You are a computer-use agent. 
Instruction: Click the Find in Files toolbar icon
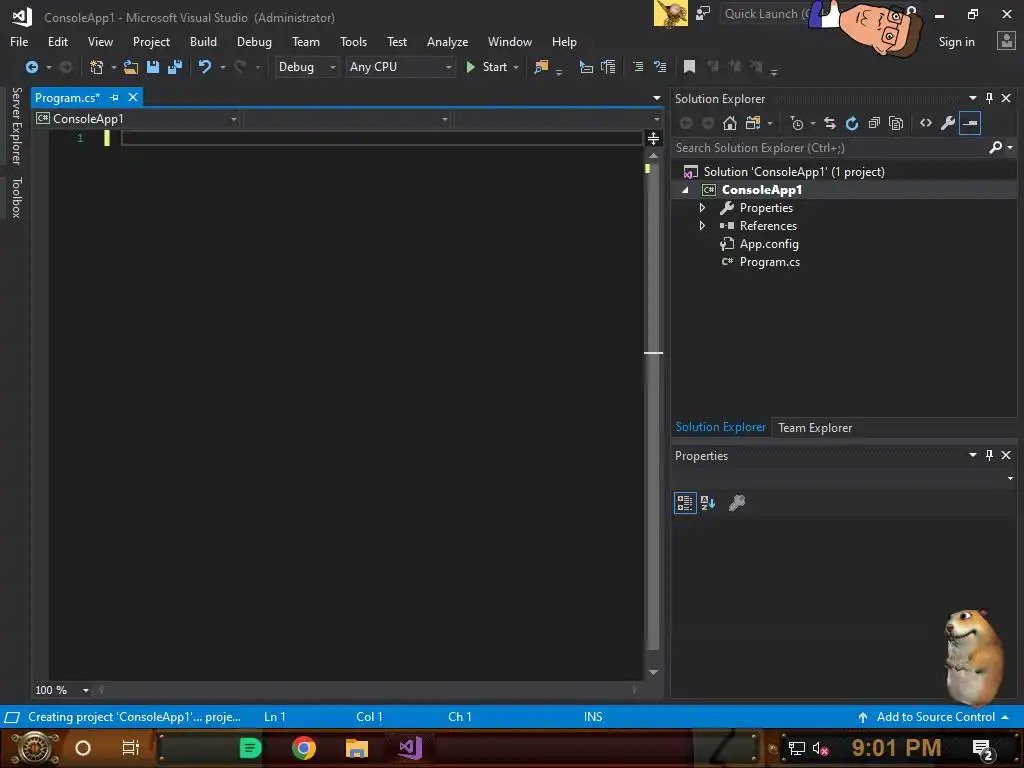(541, 67)
